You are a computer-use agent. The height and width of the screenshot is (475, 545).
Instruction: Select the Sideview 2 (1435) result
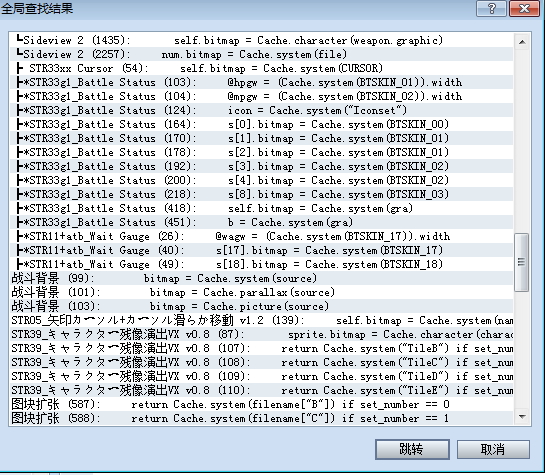tap(261, 40)
